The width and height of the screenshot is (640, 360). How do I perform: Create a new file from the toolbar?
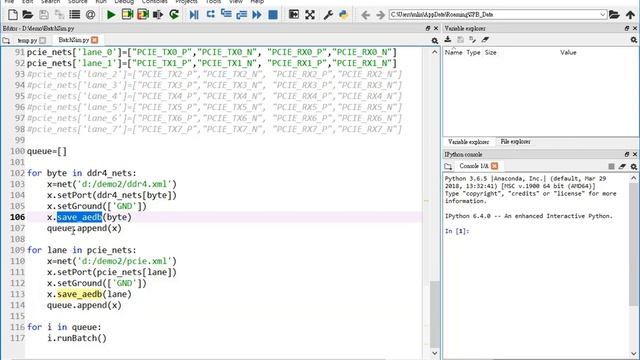point(13,15)
